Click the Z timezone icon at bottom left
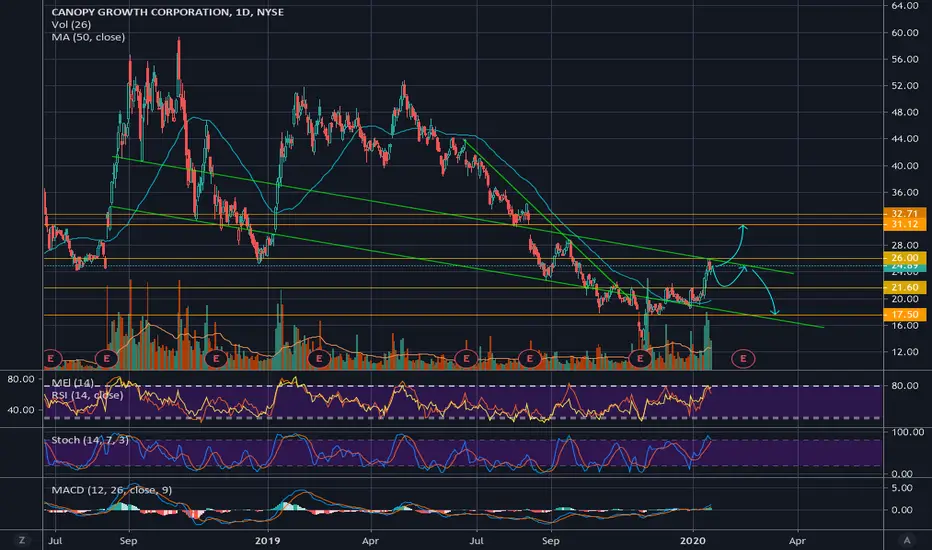The height and width of the screenshot is (550, 932). pyautogui.click(x=22, y=540)
